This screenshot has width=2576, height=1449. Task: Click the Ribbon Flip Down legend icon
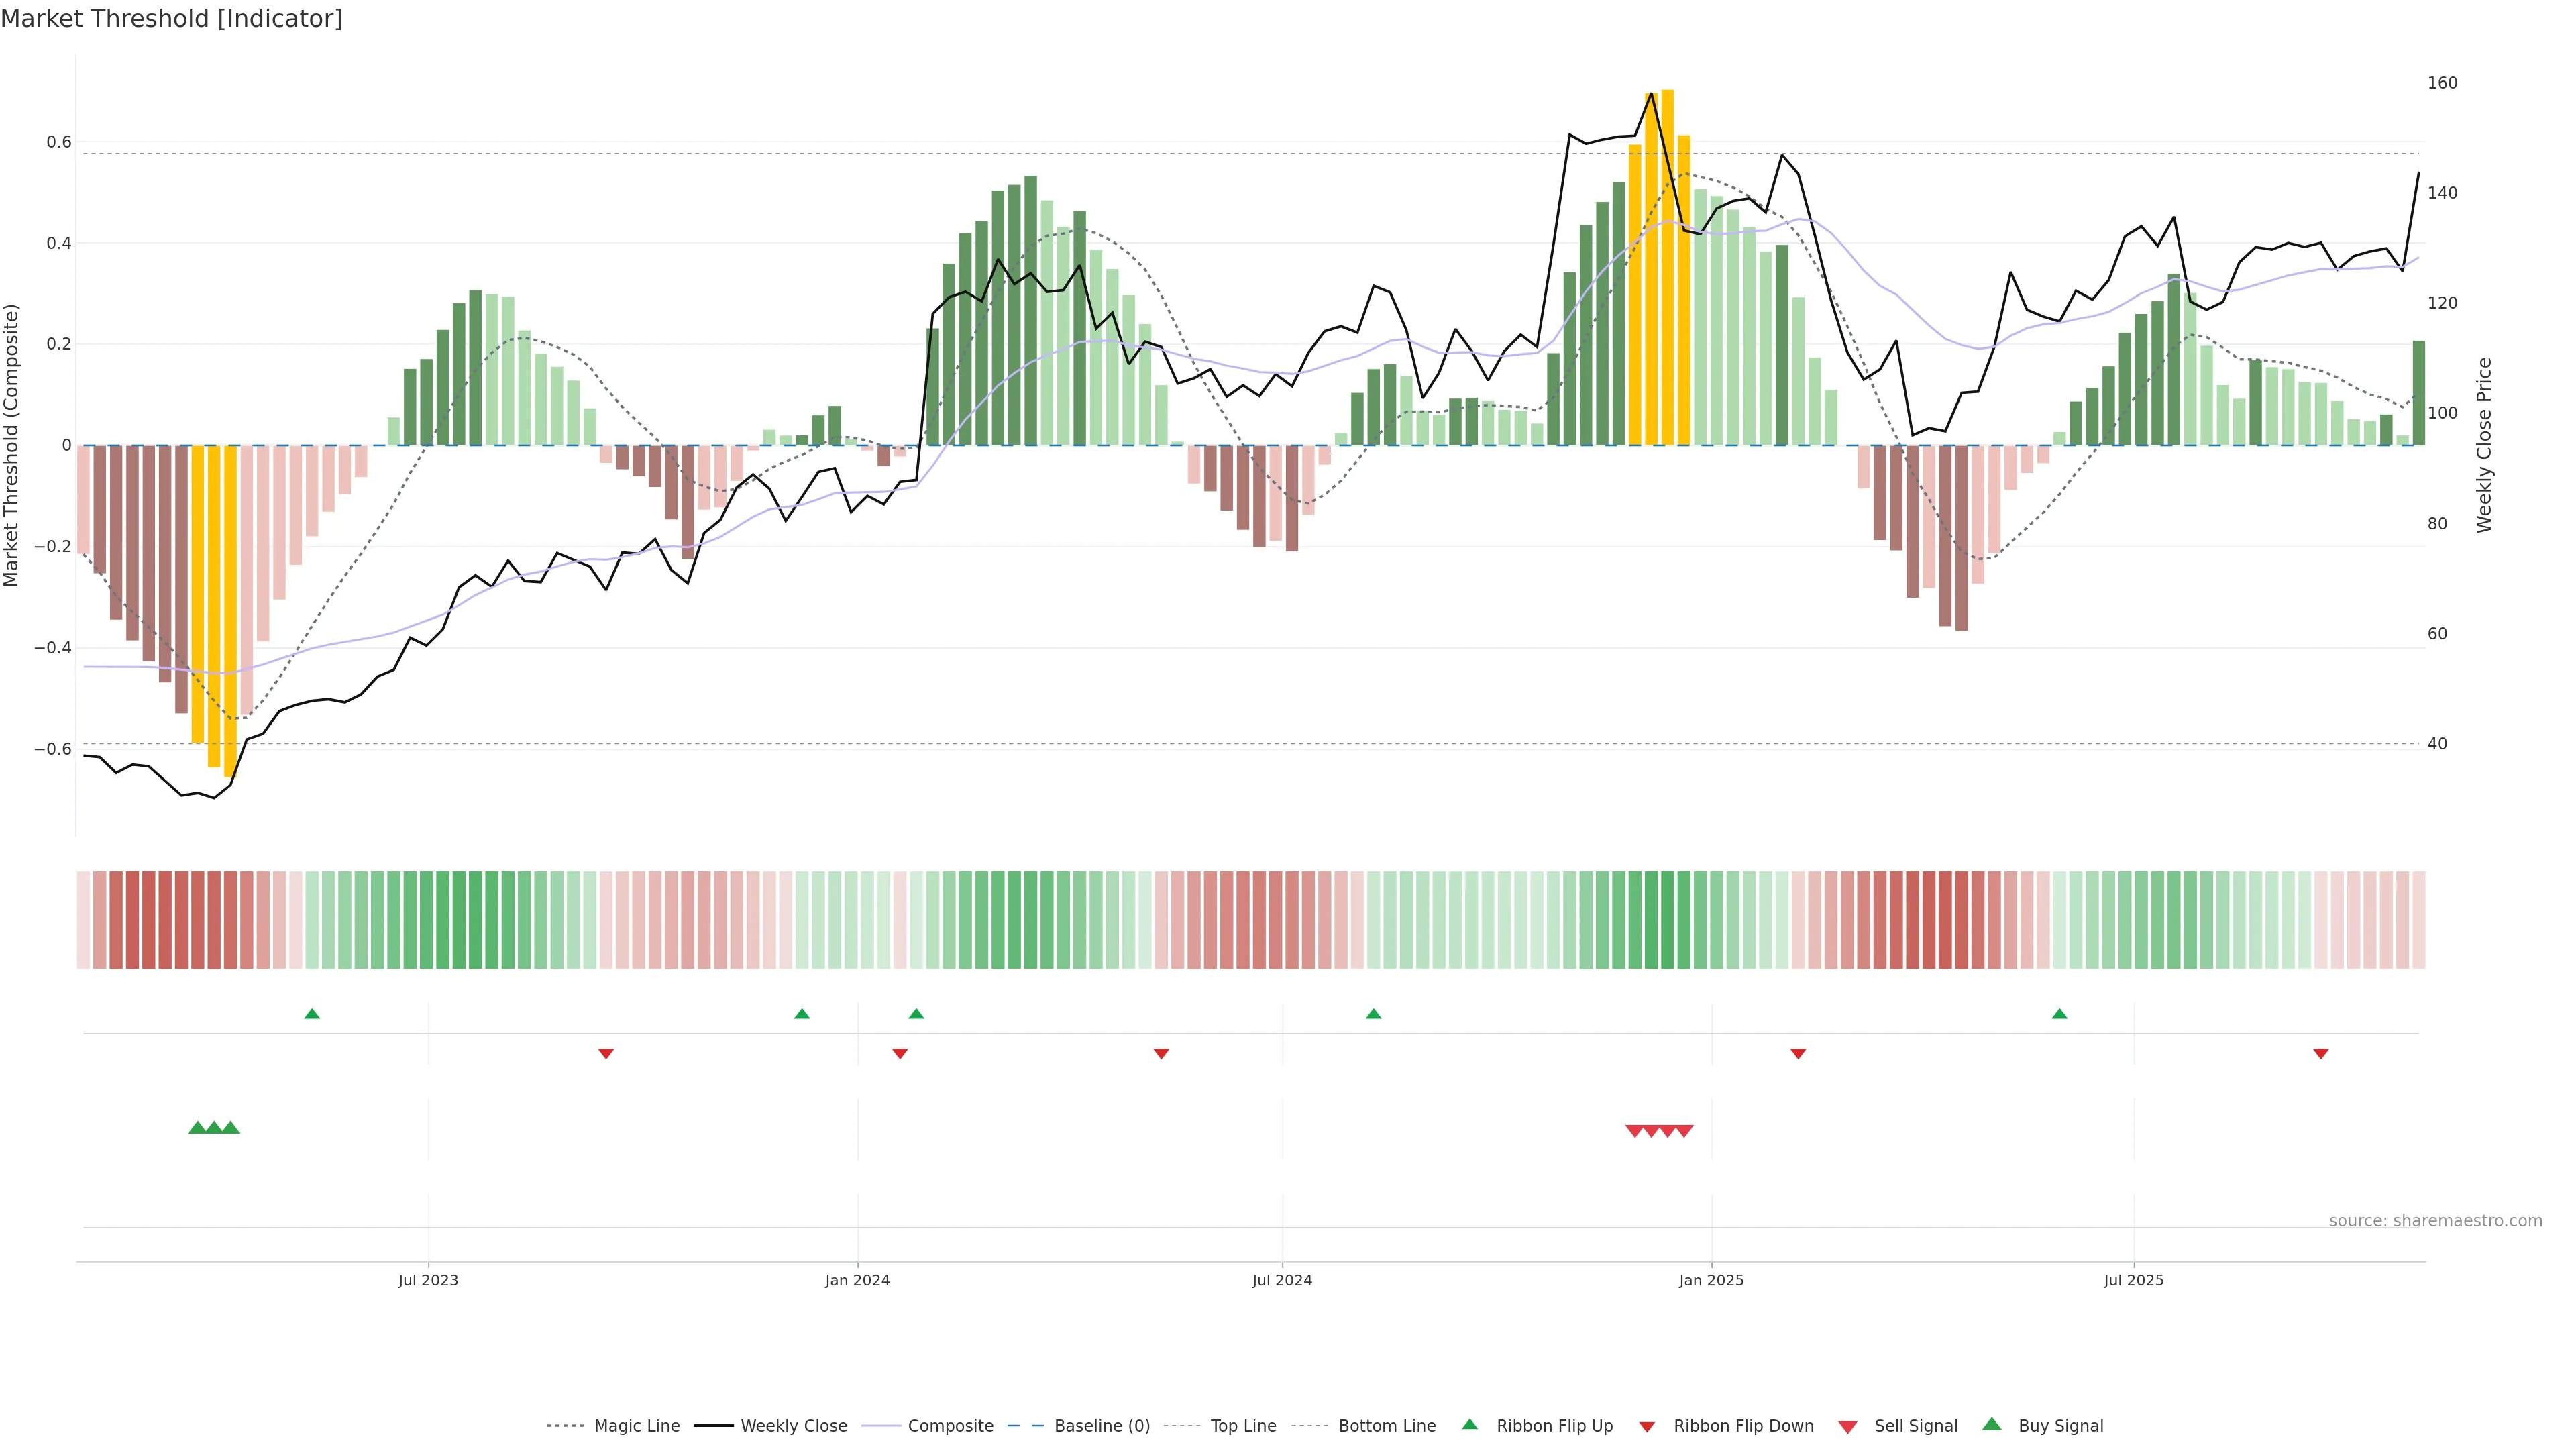[x=1647, y=1427]
